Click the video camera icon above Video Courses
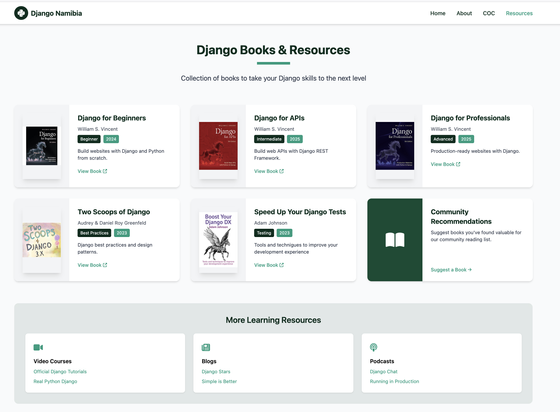 (38, 347)
